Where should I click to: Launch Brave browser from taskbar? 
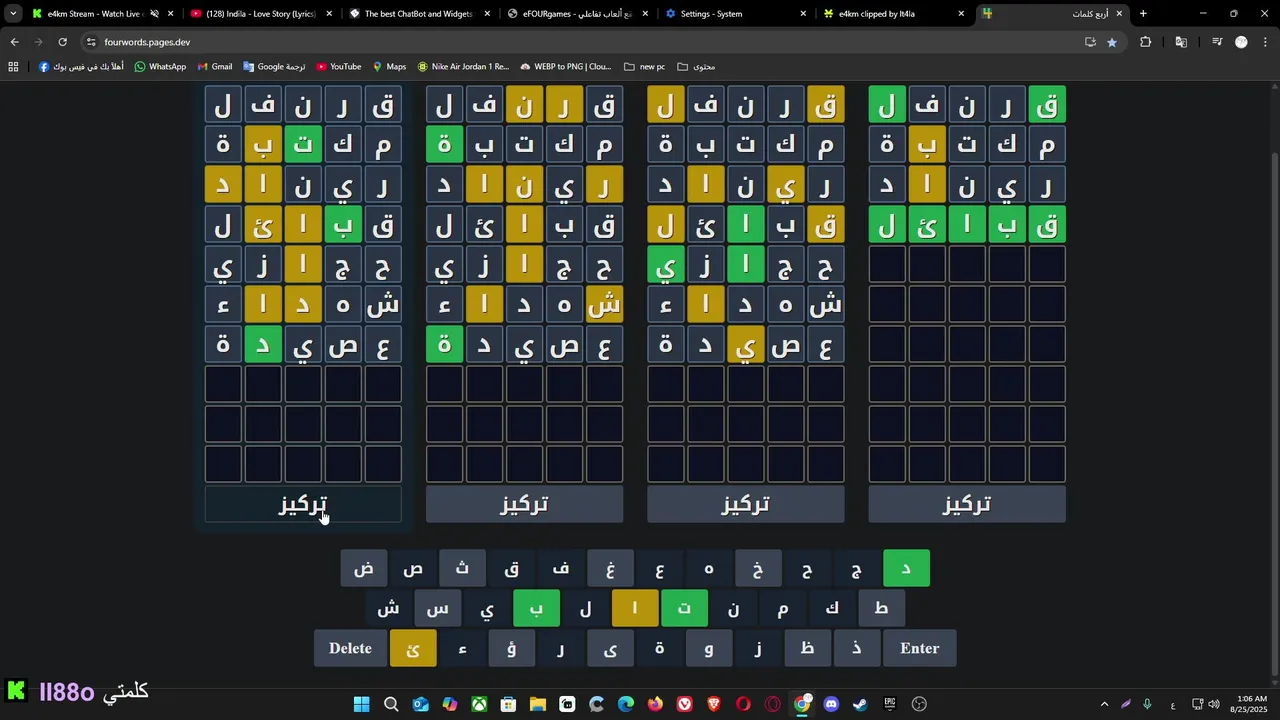pos(714,704)
